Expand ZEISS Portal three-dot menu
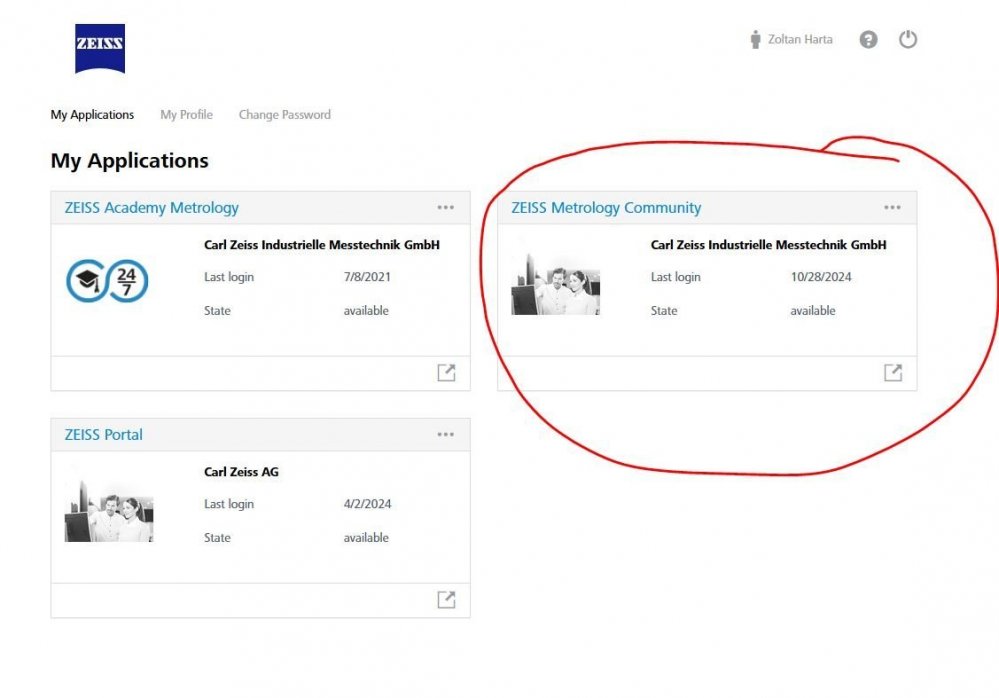 click(445, 435)
